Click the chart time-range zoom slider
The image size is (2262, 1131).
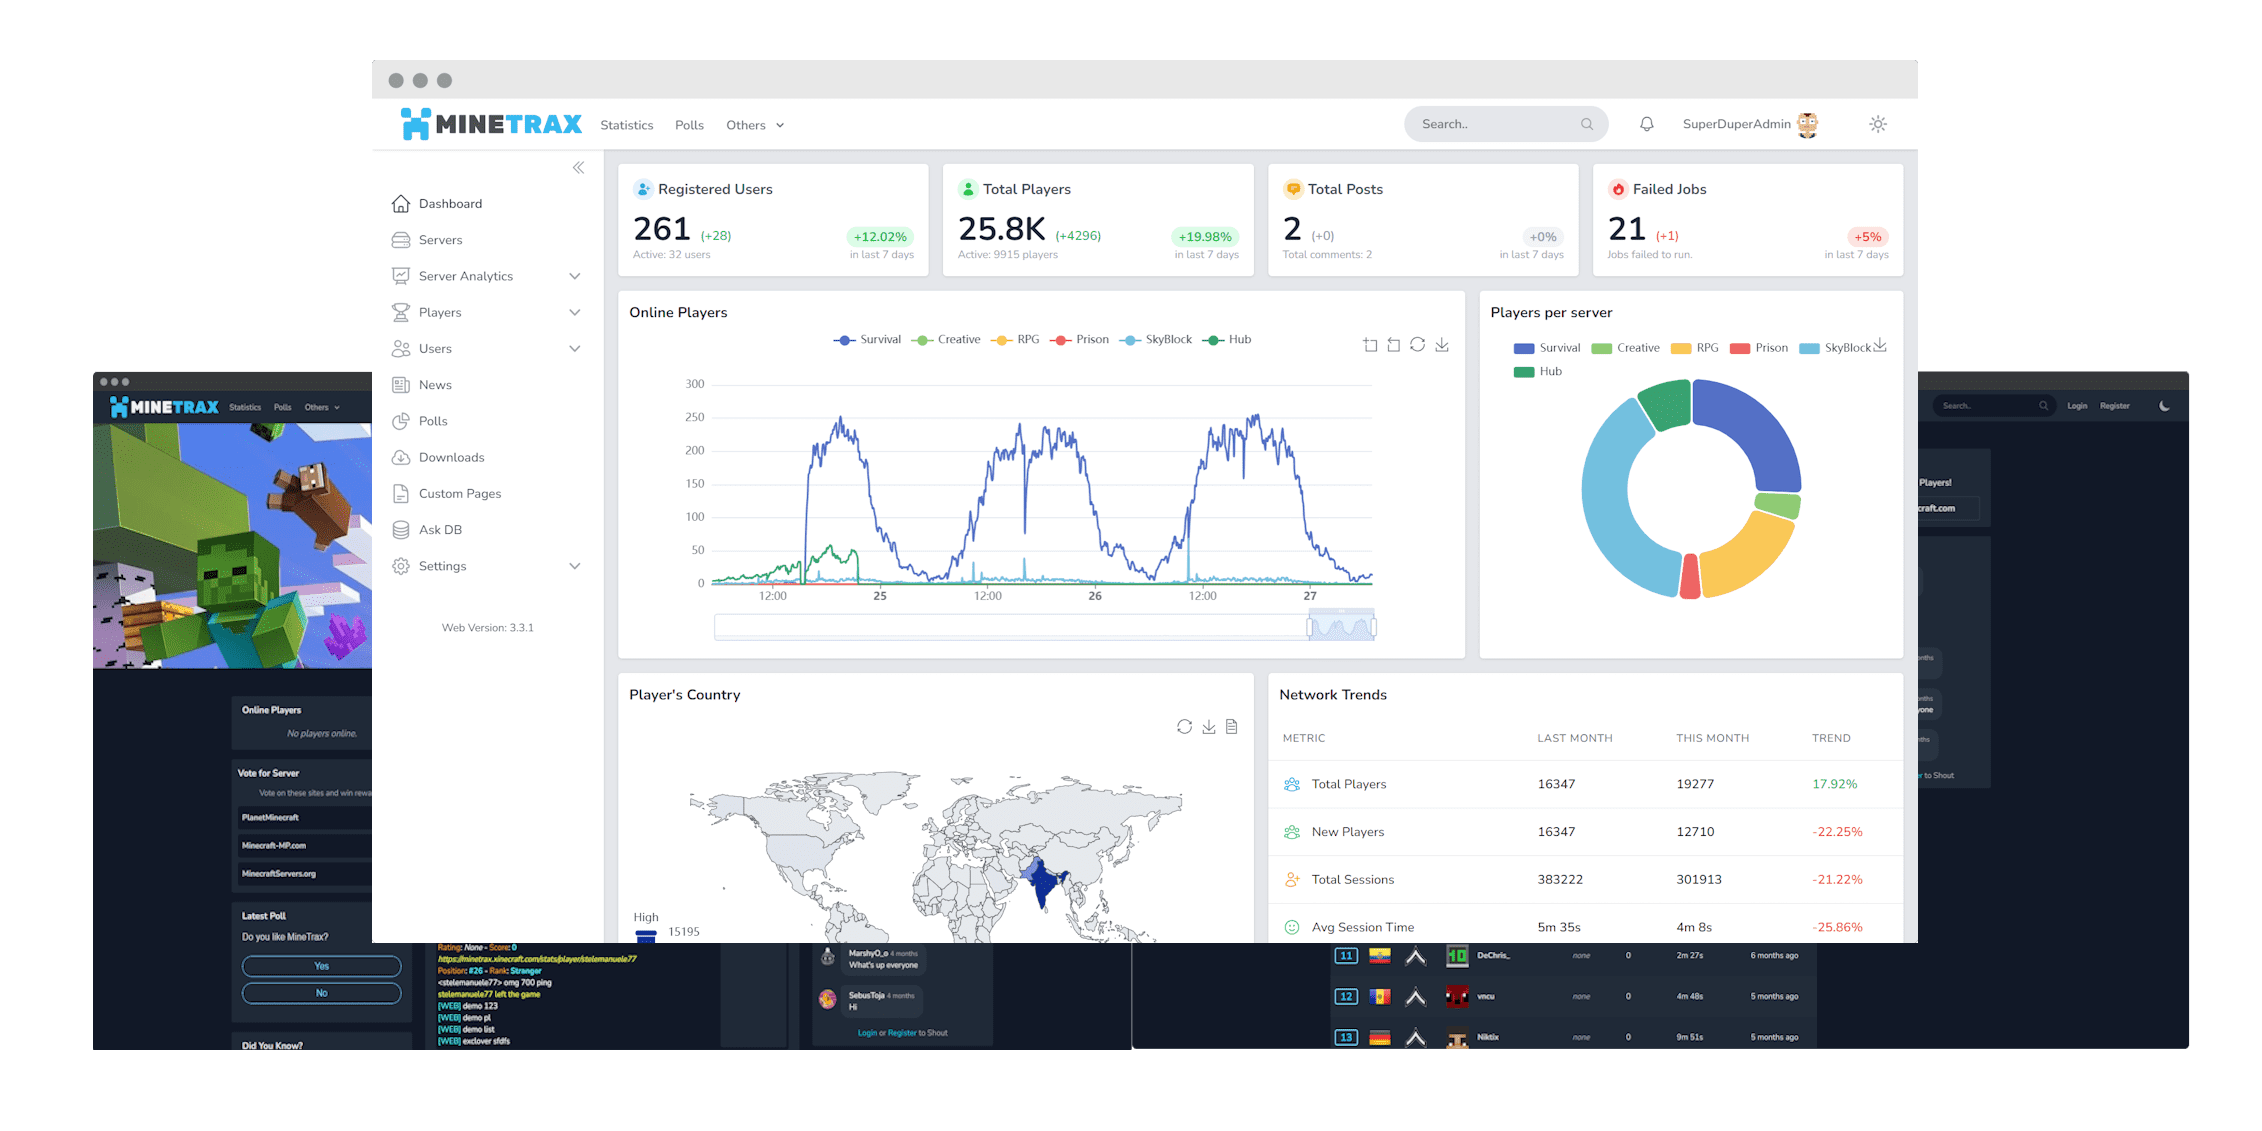(x=1341, y=627)
